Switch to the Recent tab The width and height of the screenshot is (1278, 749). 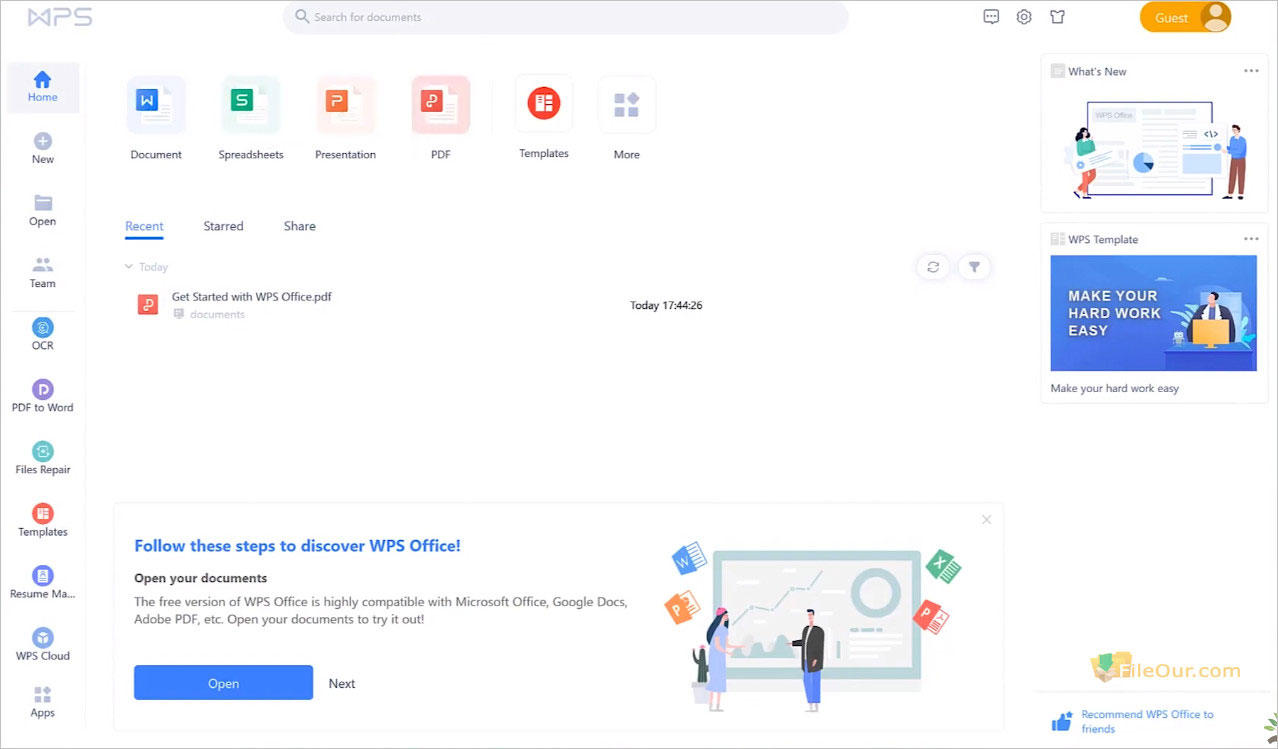144,227
